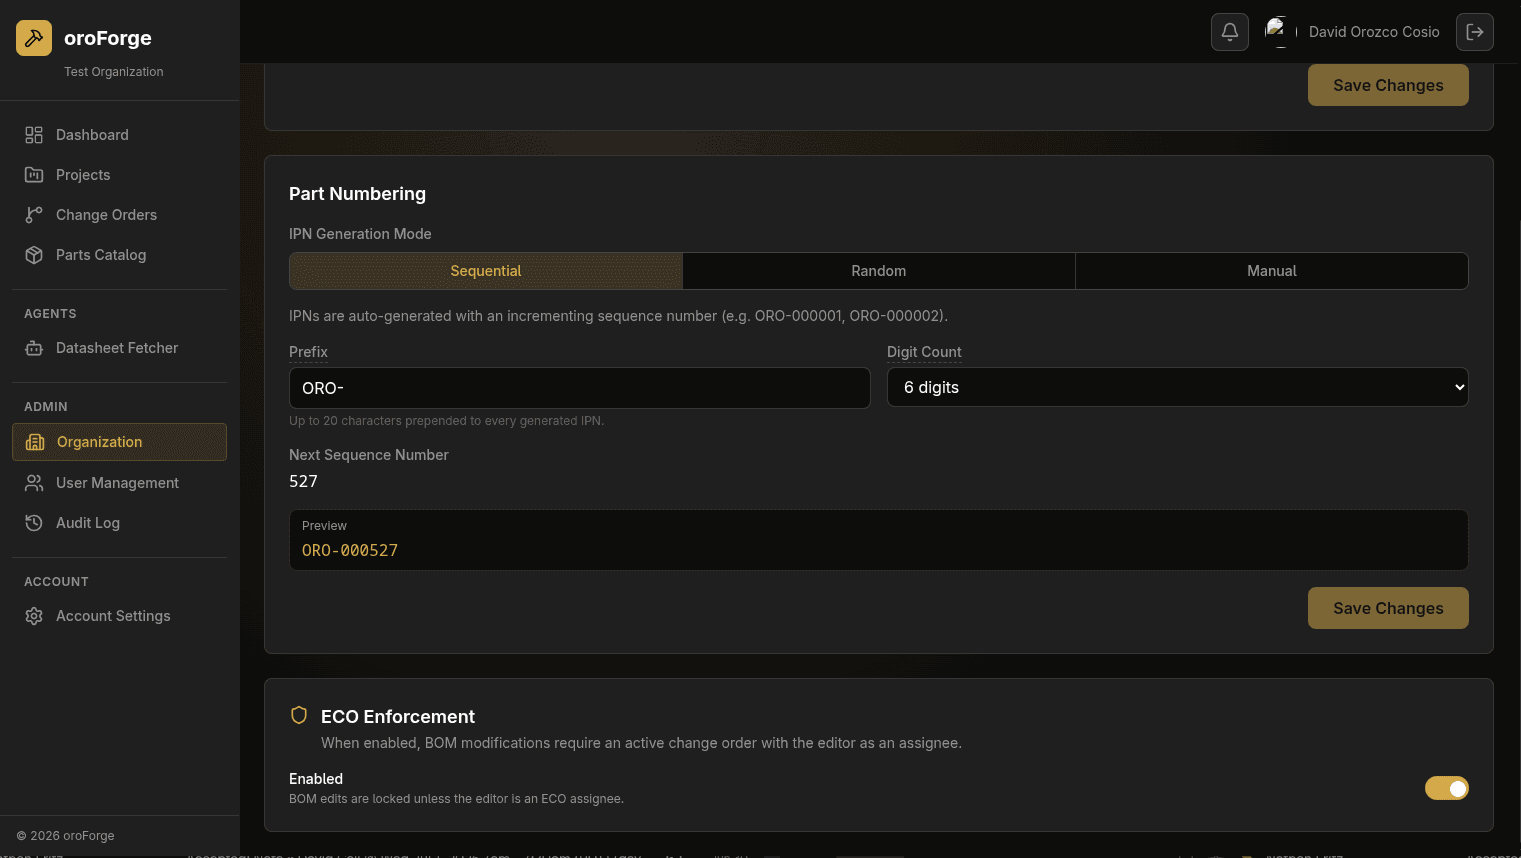Select Sequential IPN generation mode
The height and width of the screenshot is (858, 1521).
(x=486, y=271)
